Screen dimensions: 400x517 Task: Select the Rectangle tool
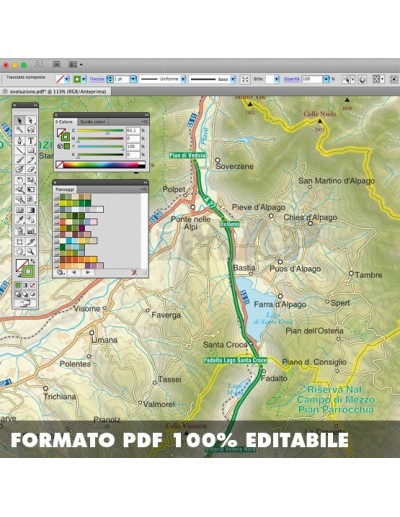(x=31, y=150)
